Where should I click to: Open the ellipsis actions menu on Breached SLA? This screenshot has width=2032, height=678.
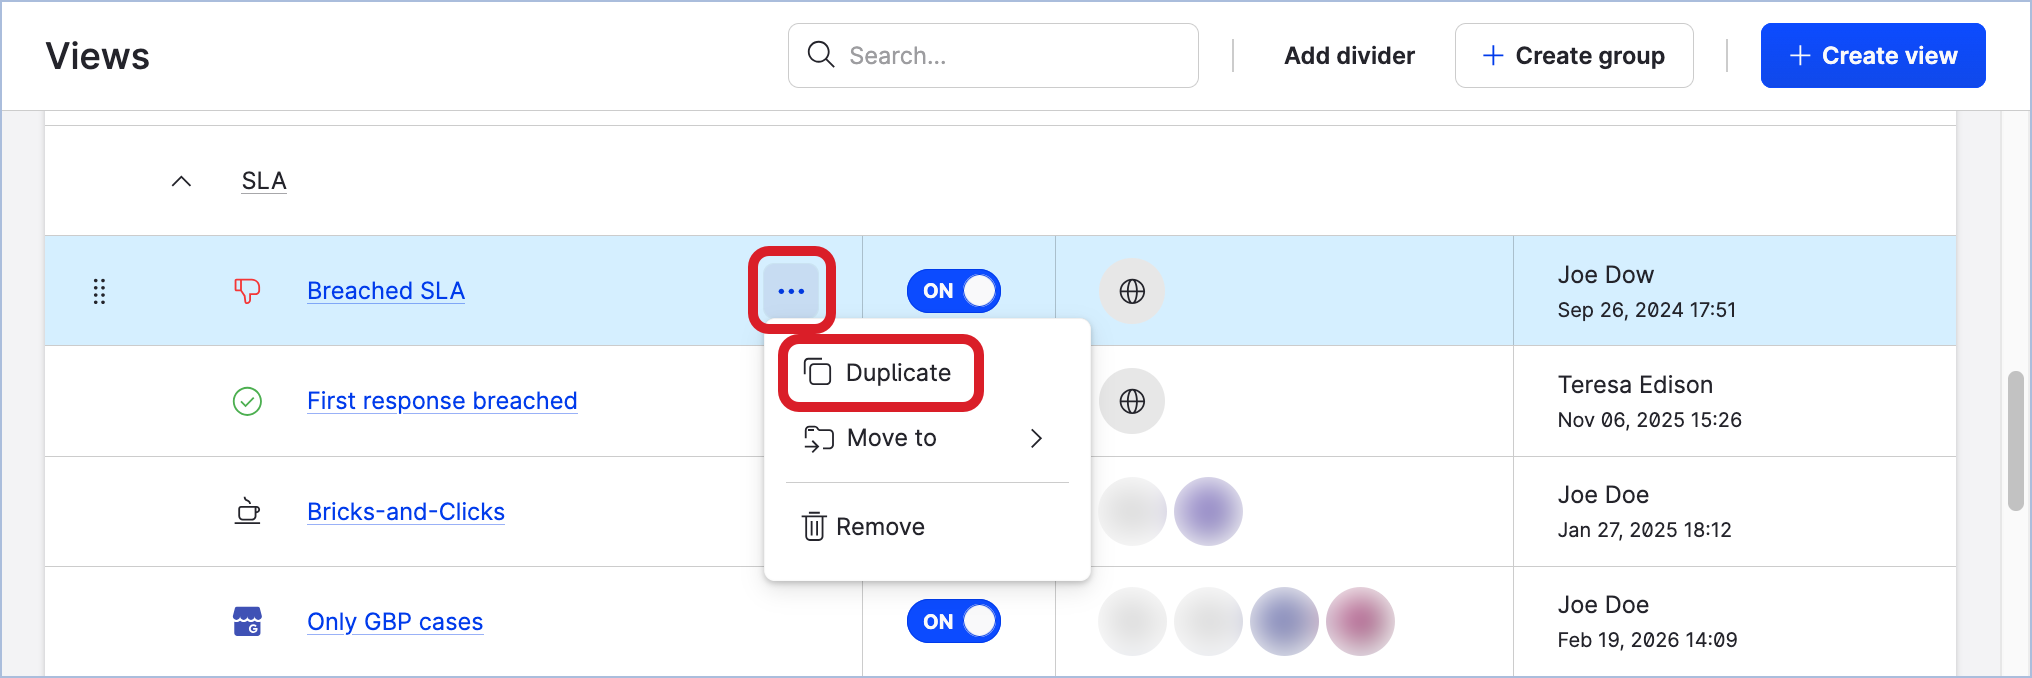[x=791, y=290]
